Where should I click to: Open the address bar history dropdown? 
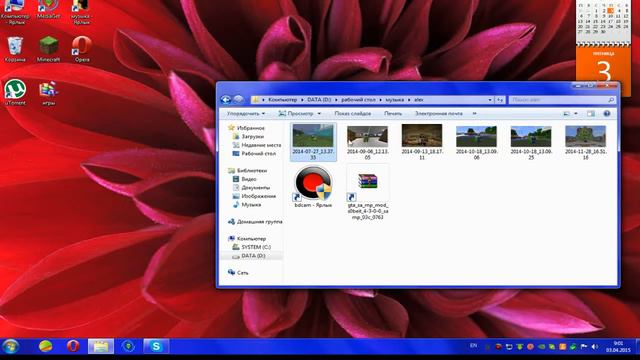point(490,100)
